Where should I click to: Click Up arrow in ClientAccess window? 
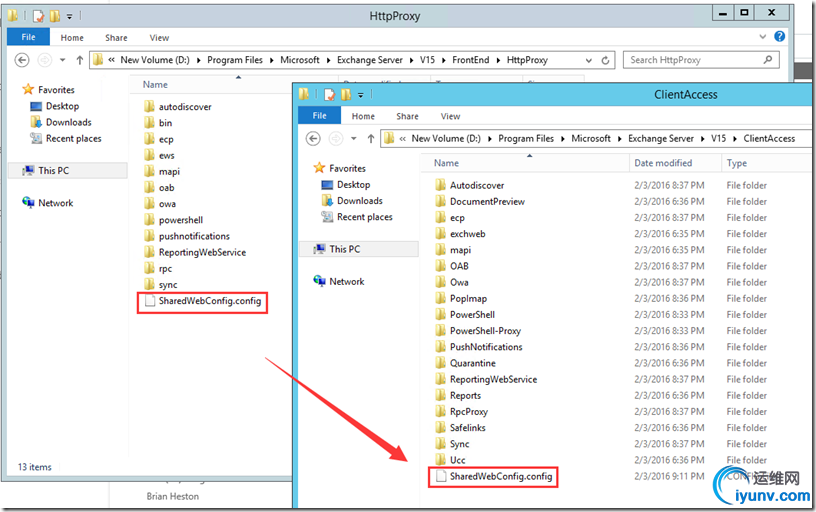(371, 139)
